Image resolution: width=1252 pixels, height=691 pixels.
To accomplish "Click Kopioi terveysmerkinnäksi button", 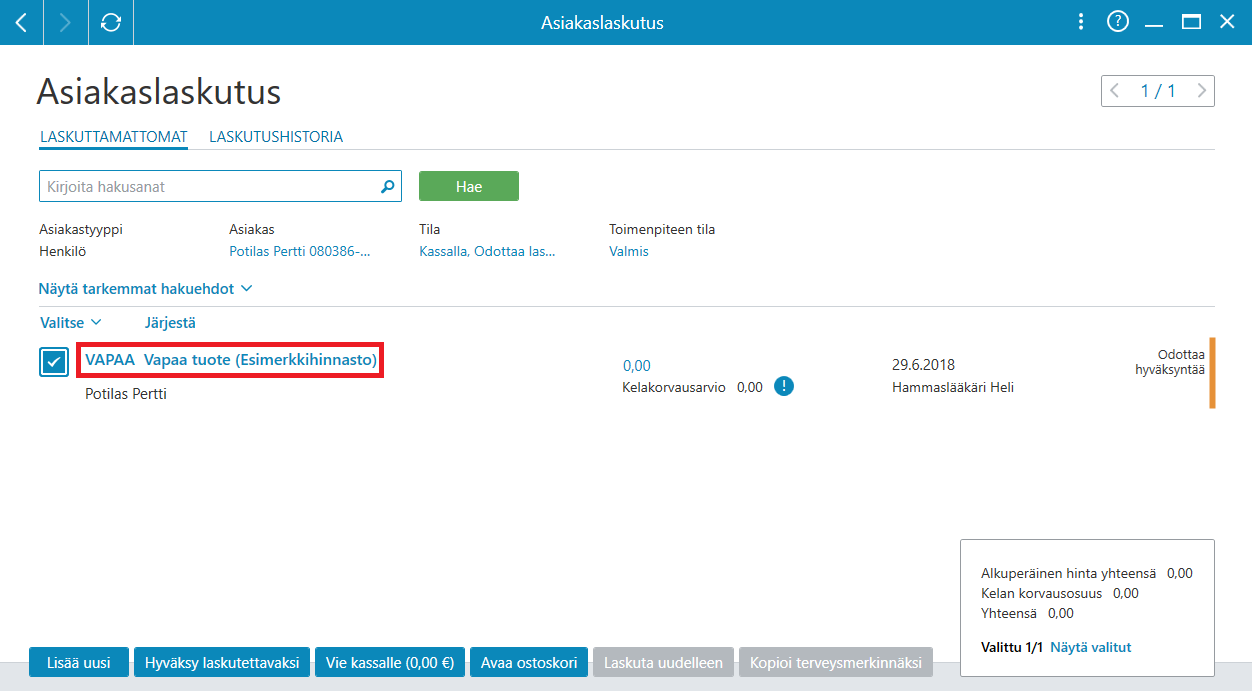I will (x=836, y=662).
